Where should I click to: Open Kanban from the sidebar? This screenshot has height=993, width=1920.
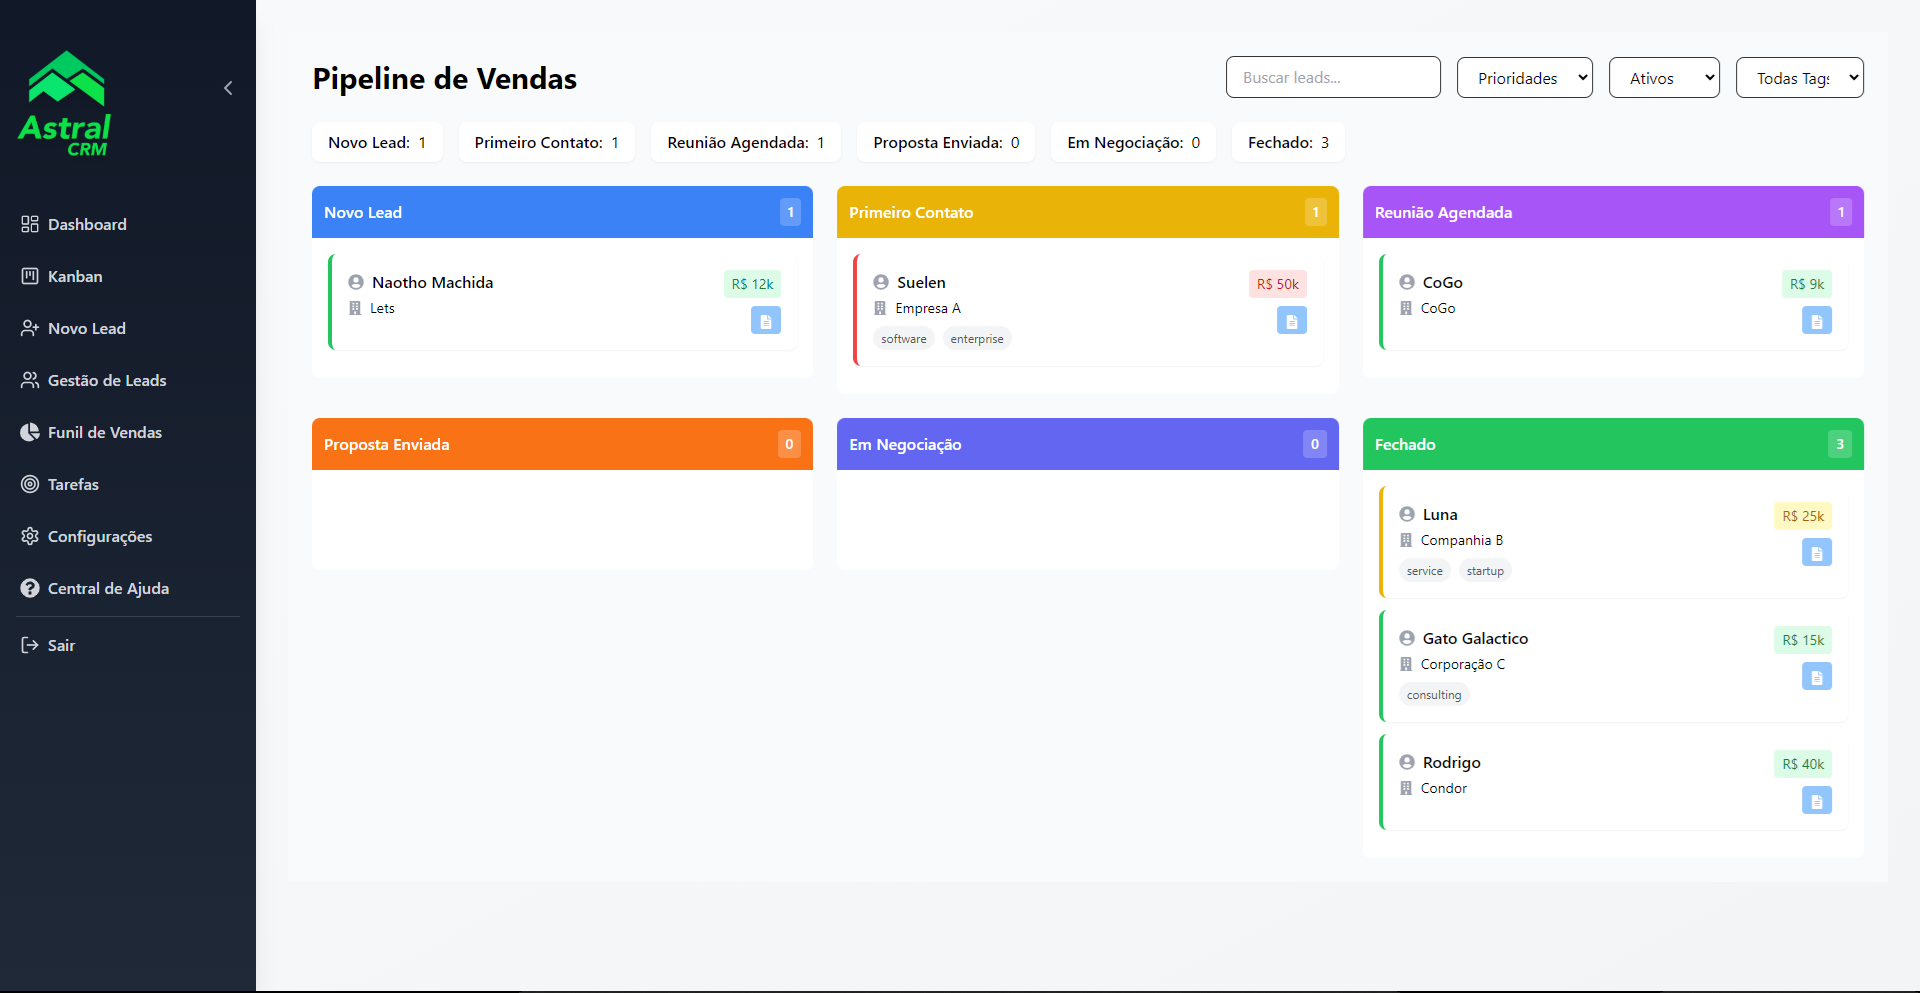(75, 277)
